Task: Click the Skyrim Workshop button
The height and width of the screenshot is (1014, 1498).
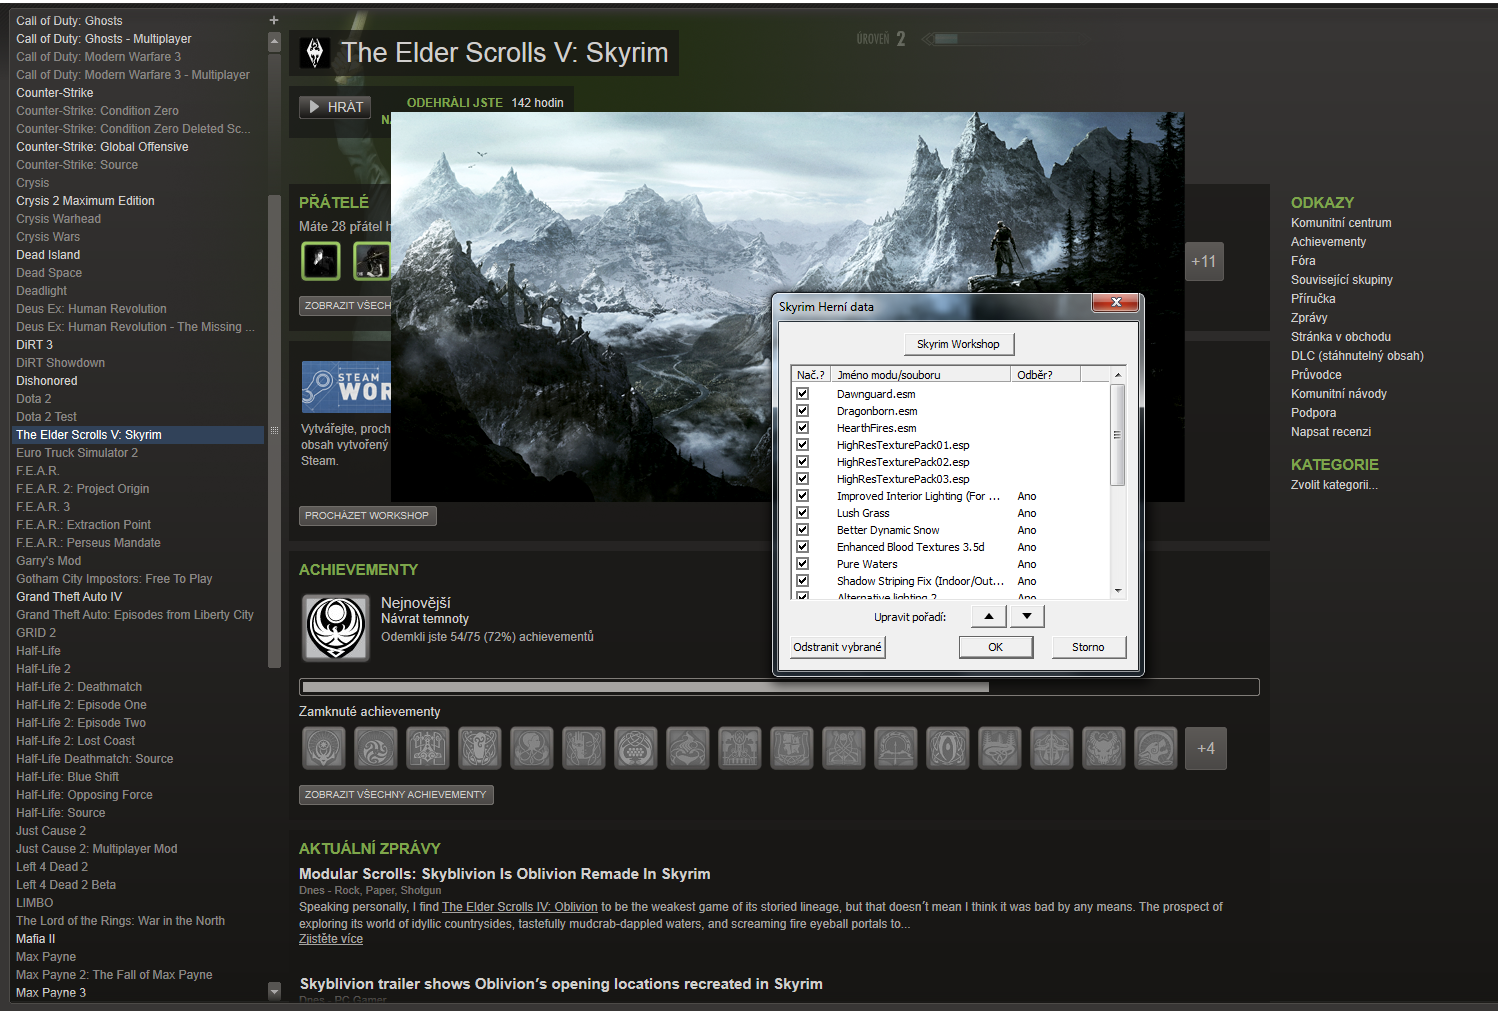Action: [958, 344]
